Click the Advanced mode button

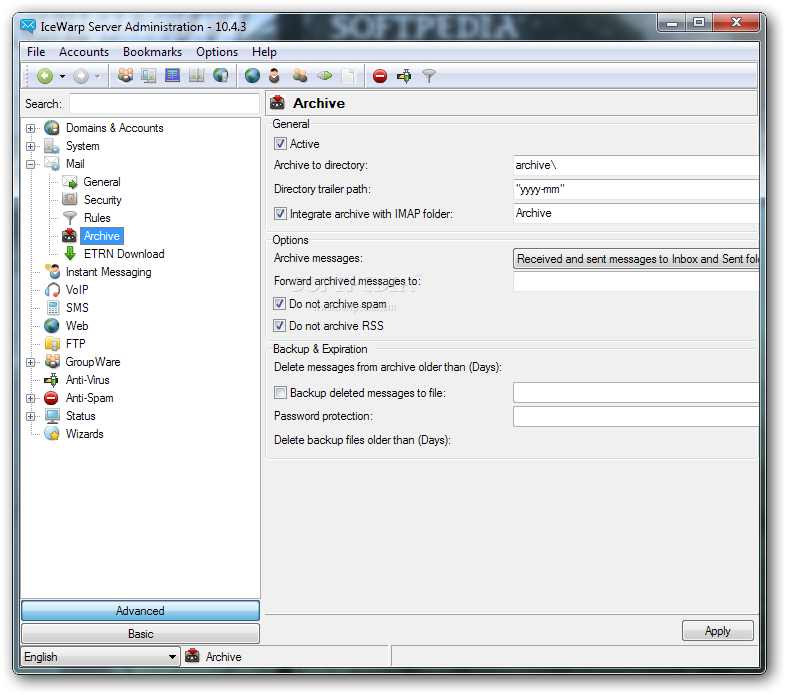141,611
